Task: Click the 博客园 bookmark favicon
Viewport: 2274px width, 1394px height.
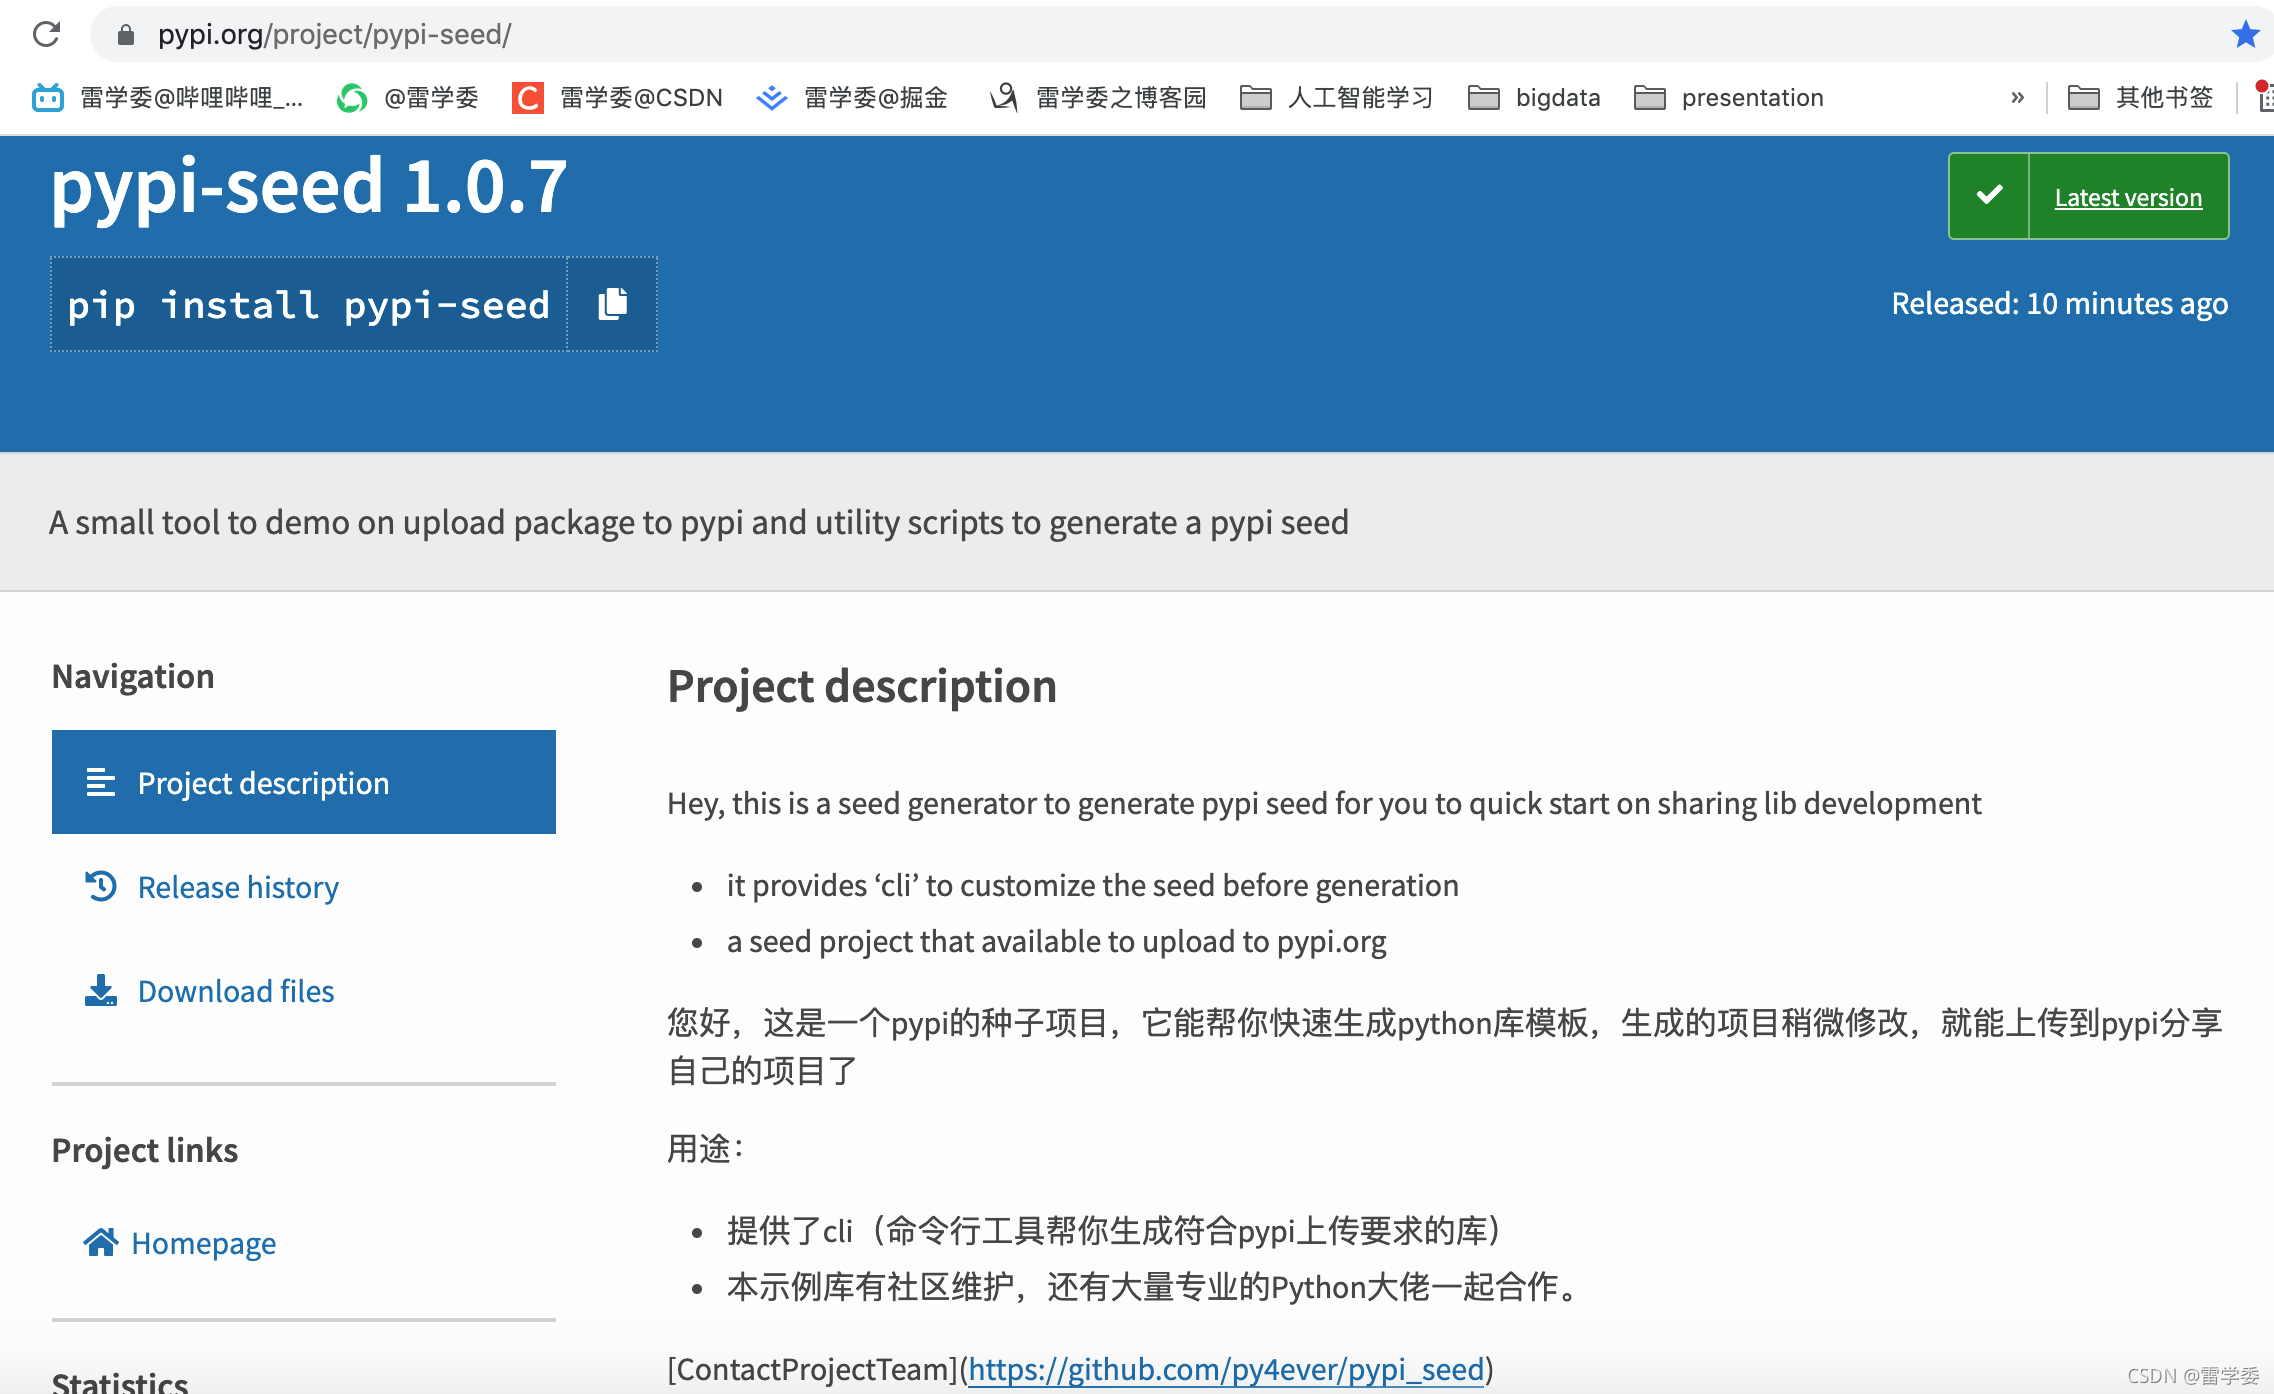Action: (1003, 97)
